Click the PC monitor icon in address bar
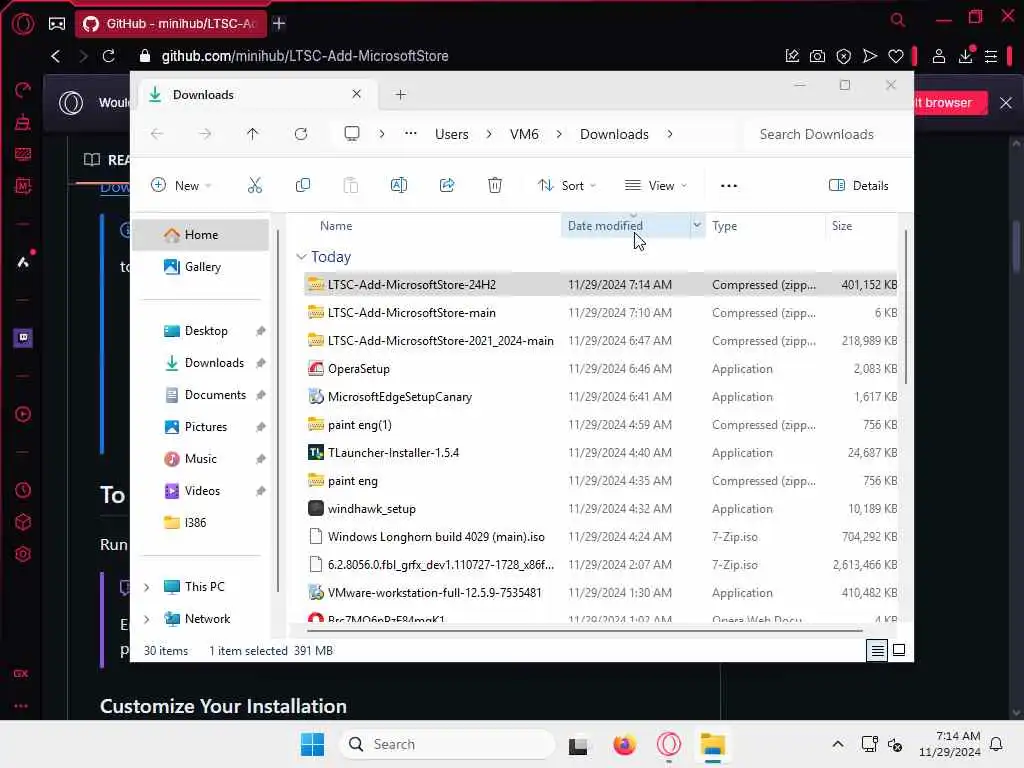This screenshot has width=1024, height=768. 352,134
